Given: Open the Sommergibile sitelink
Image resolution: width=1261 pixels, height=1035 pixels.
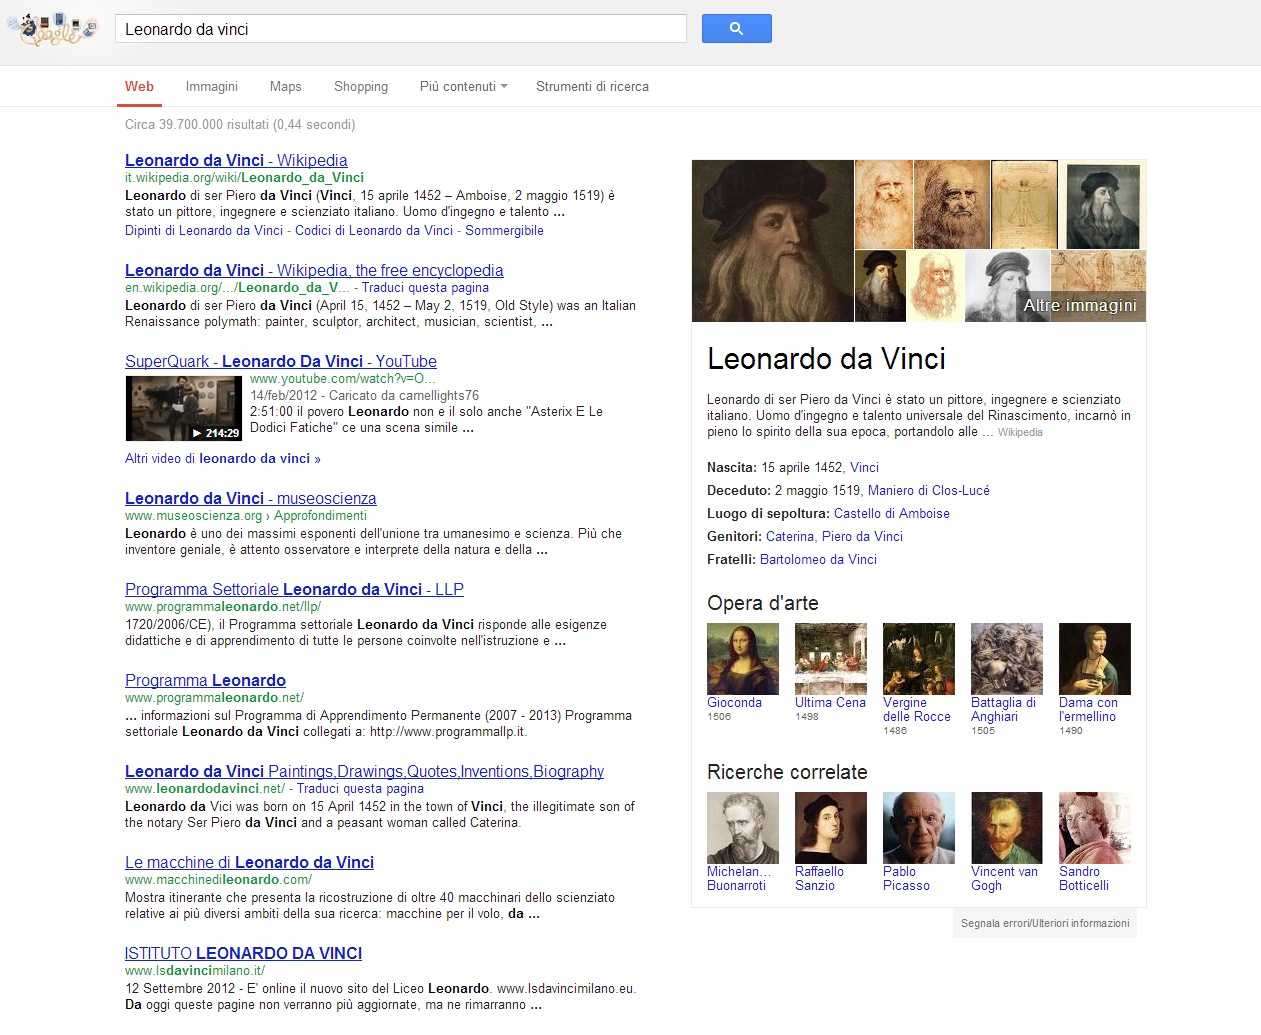Looking at the screenshot, I should (504, 230).
